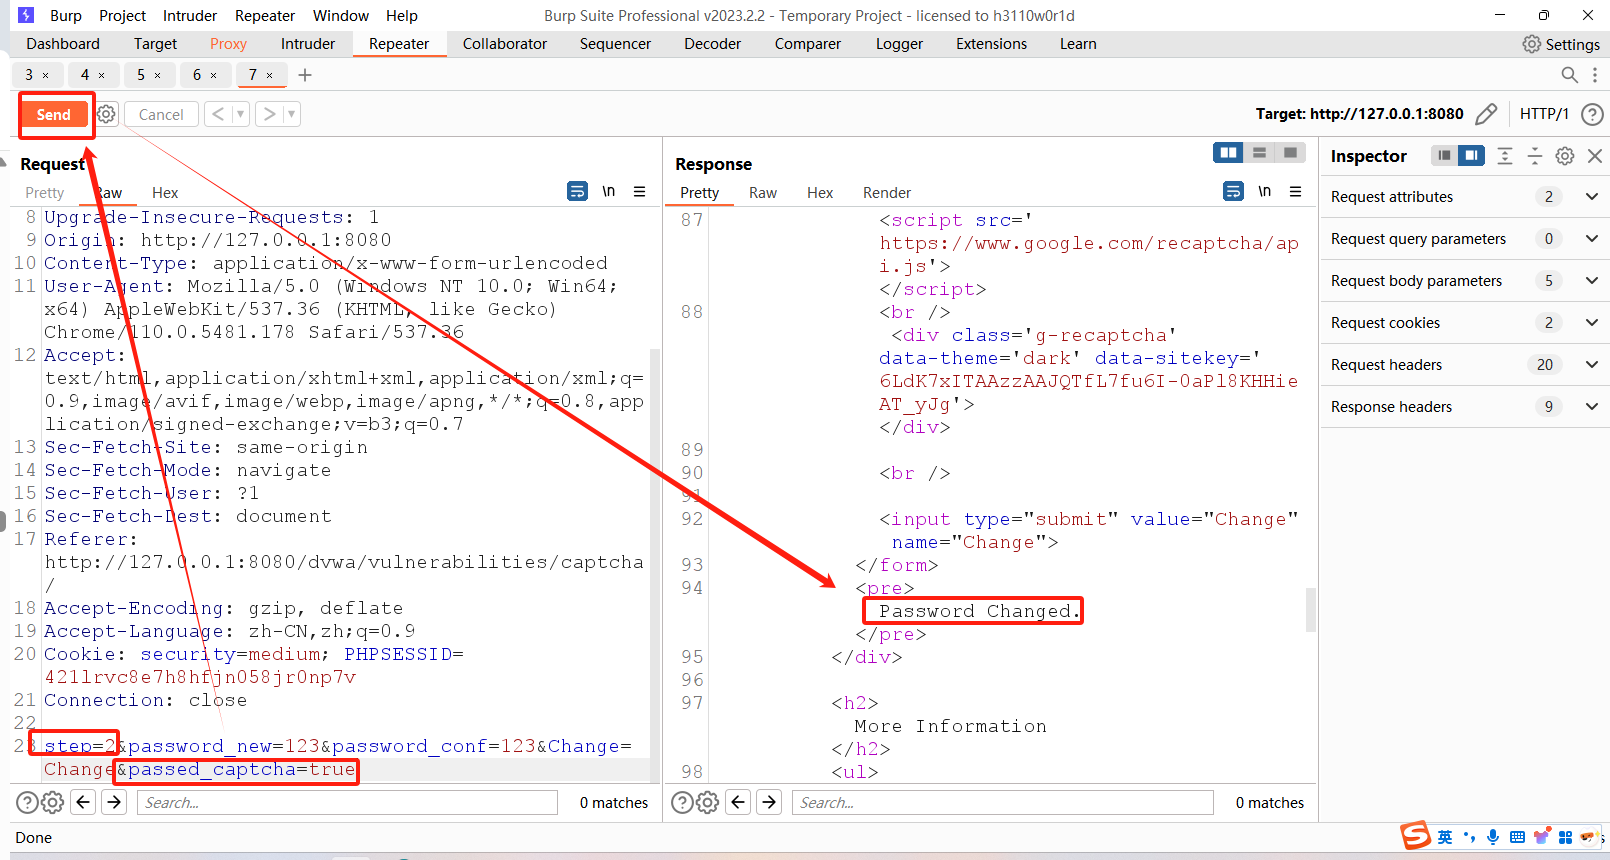Toggle response word wrap icon
The width and height of the screenshot is (1610, 860).
(1233, 191)
